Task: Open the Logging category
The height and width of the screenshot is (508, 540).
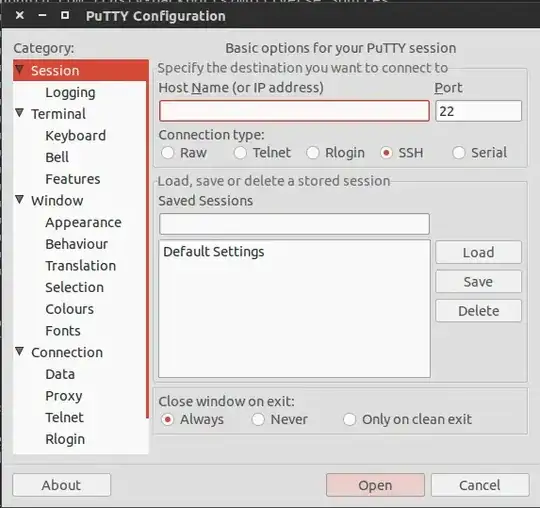Action: (70, 93)
